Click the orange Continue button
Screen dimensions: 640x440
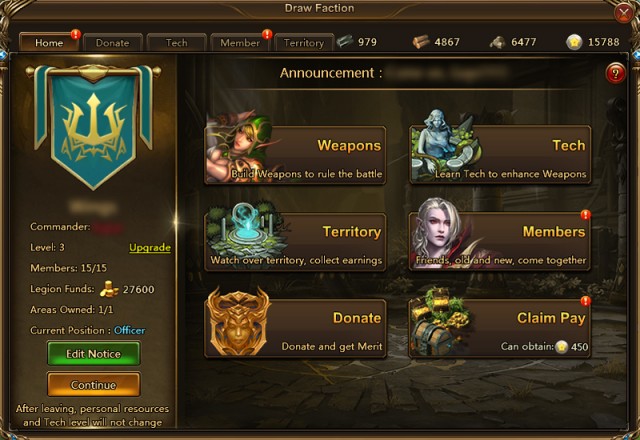(x=93, y=384)
